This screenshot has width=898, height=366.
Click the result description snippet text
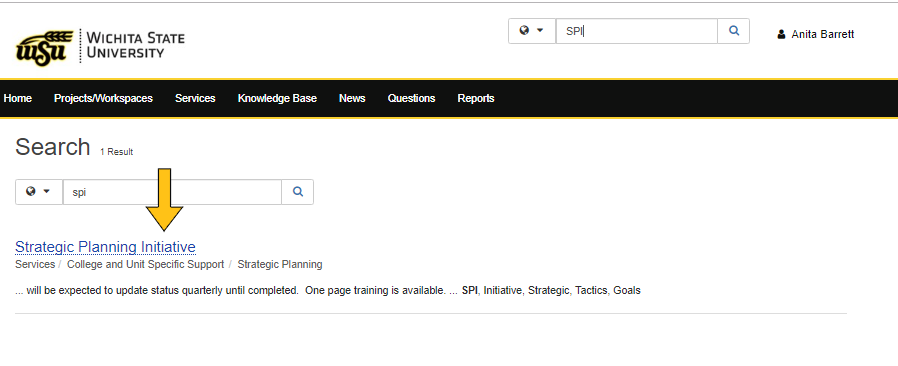pyautogui.click(x=328, y=290)
